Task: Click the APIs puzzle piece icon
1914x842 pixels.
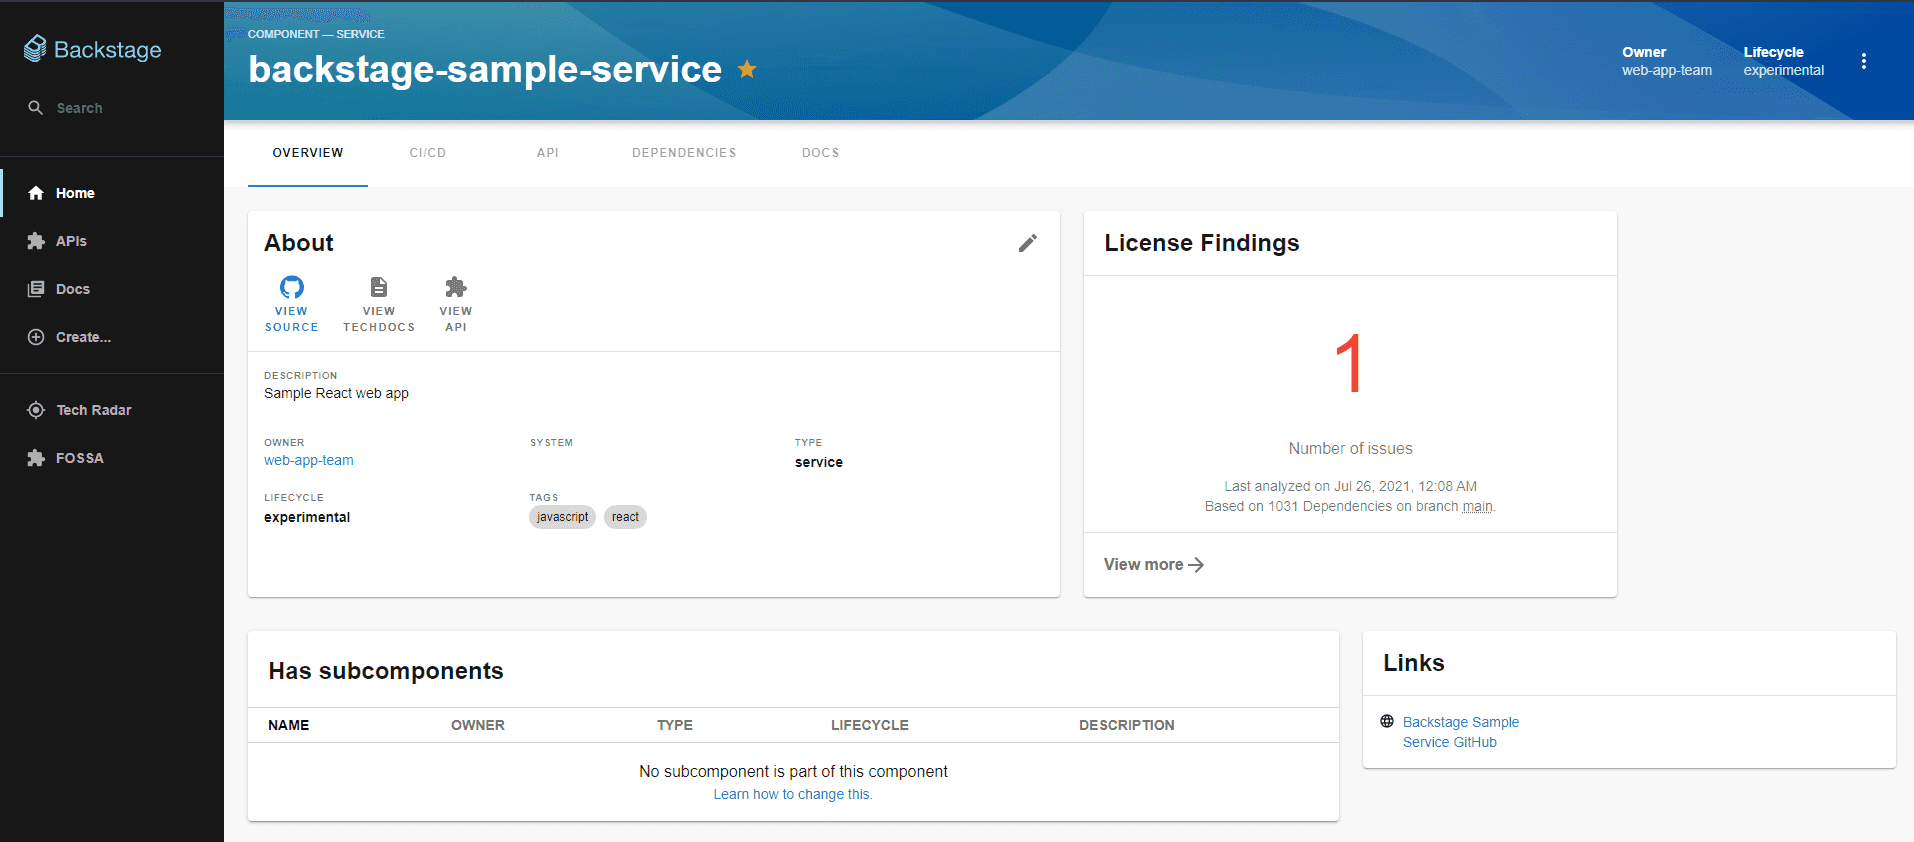Action: pyautogui.click(x=36, y=241)
